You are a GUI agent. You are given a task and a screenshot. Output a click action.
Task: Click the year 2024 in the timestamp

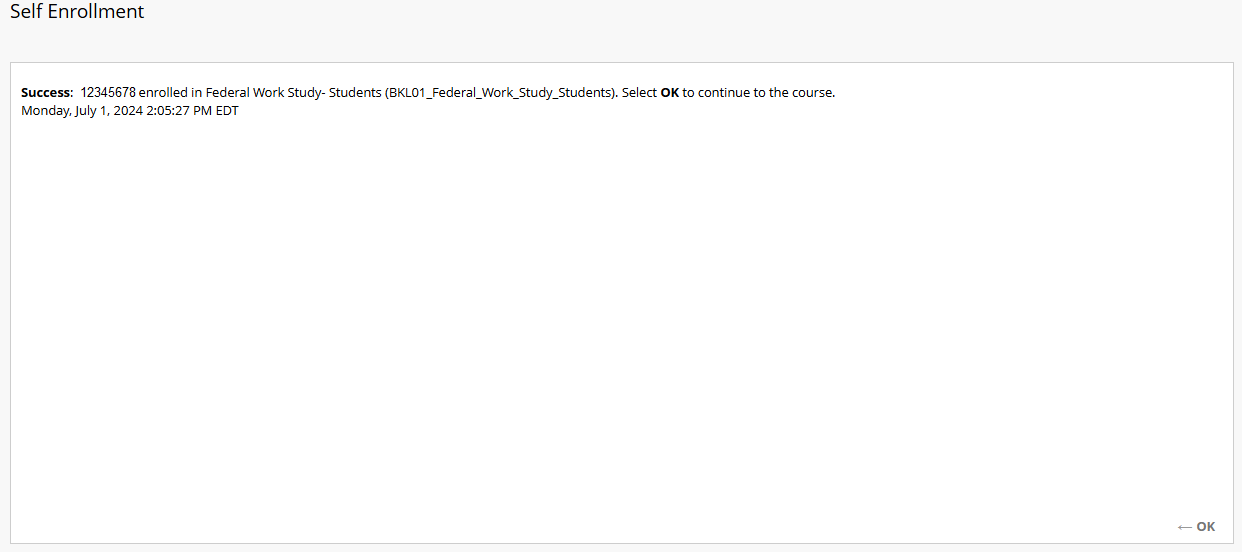tap(127, 111)
